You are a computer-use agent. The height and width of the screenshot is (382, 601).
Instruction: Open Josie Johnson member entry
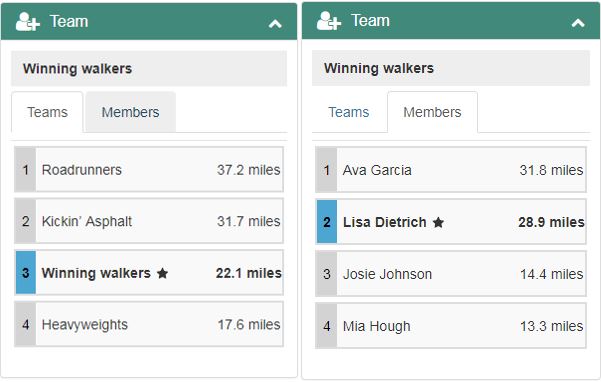click(x=451, y=274)
